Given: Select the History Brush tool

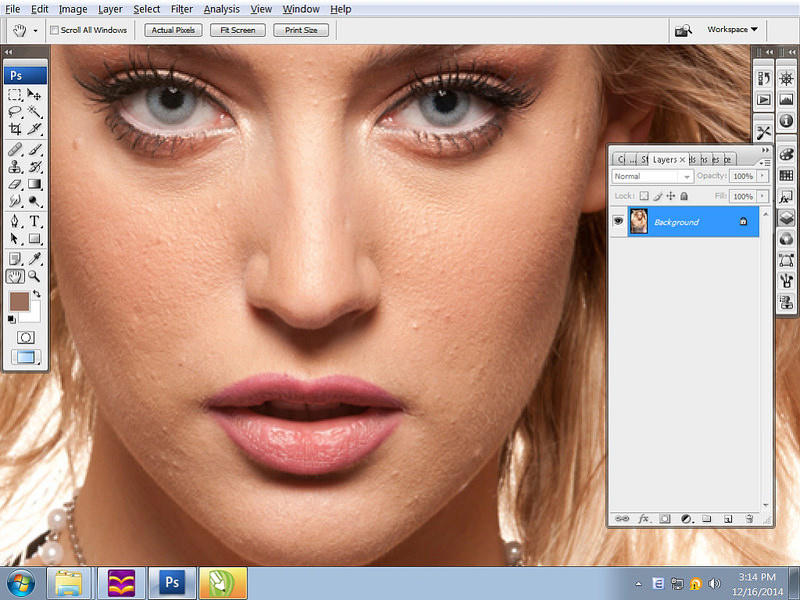Looking at the screenshot, I should [34, 166].
